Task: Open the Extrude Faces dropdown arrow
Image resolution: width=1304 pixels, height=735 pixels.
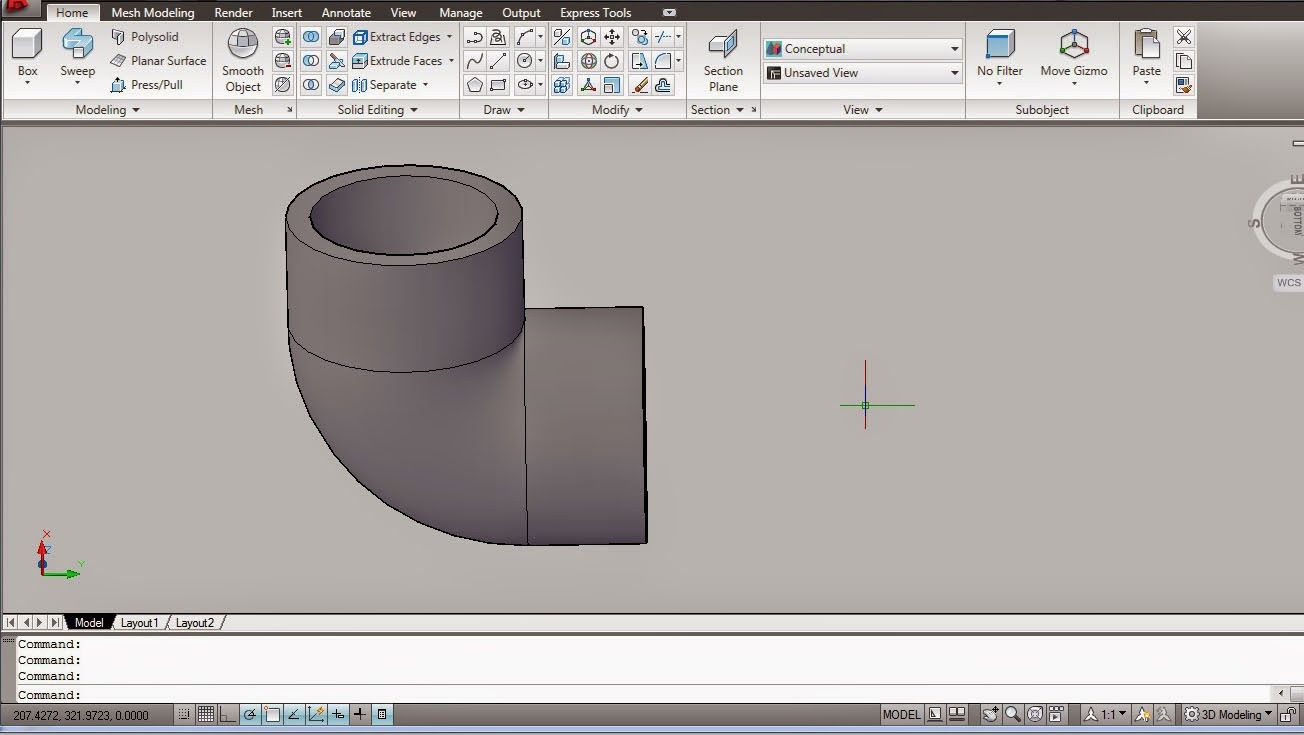Action: 451,61
